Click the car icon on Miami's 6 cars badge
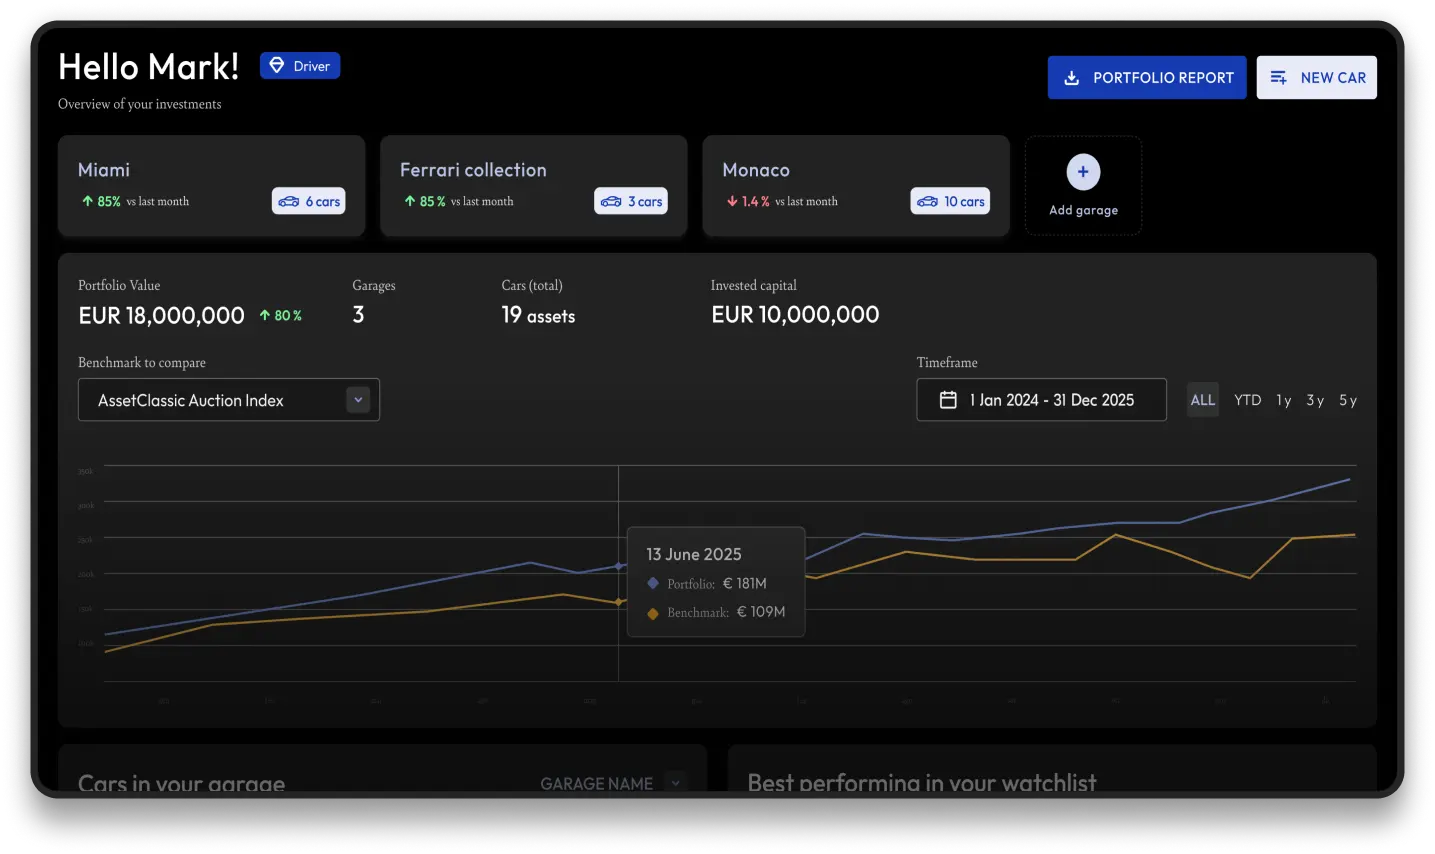 pos(289,200)
